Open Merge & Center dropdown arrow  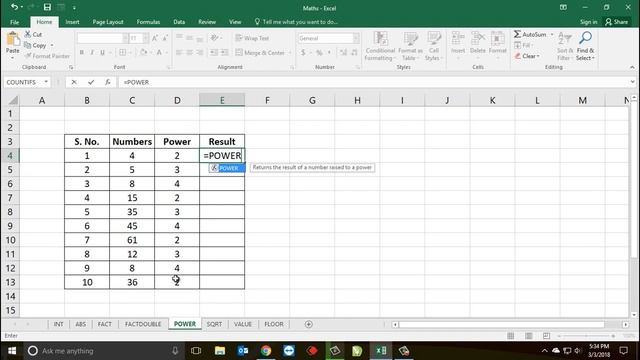point(290,53)
